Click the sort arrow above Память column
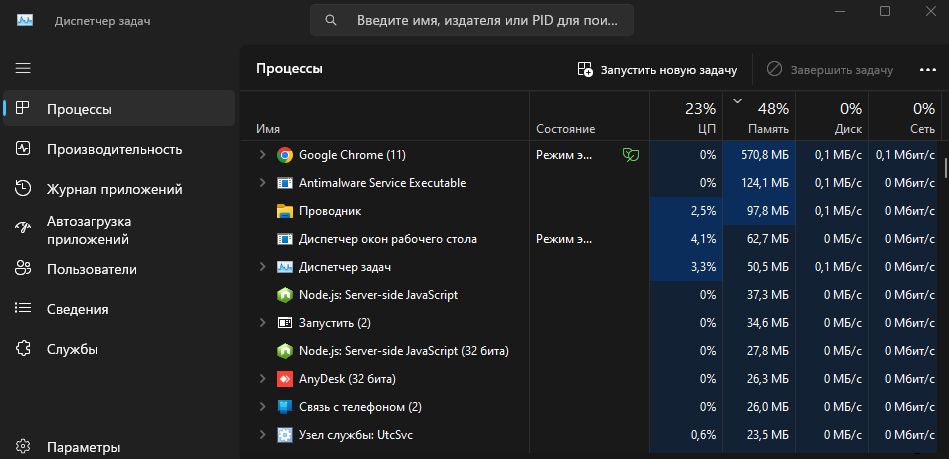949x459 pixels. pos(737,101)
